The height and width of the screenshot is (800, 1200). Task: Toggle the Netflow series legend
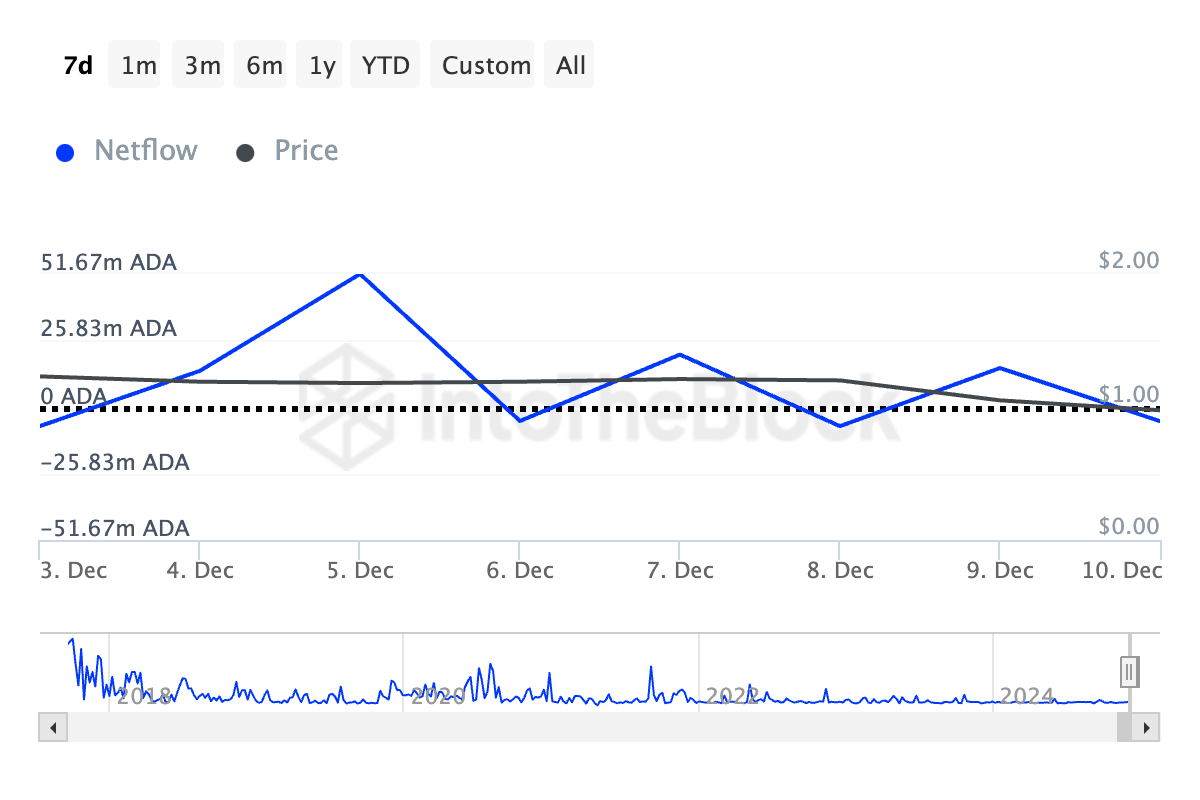click(145, 151)
